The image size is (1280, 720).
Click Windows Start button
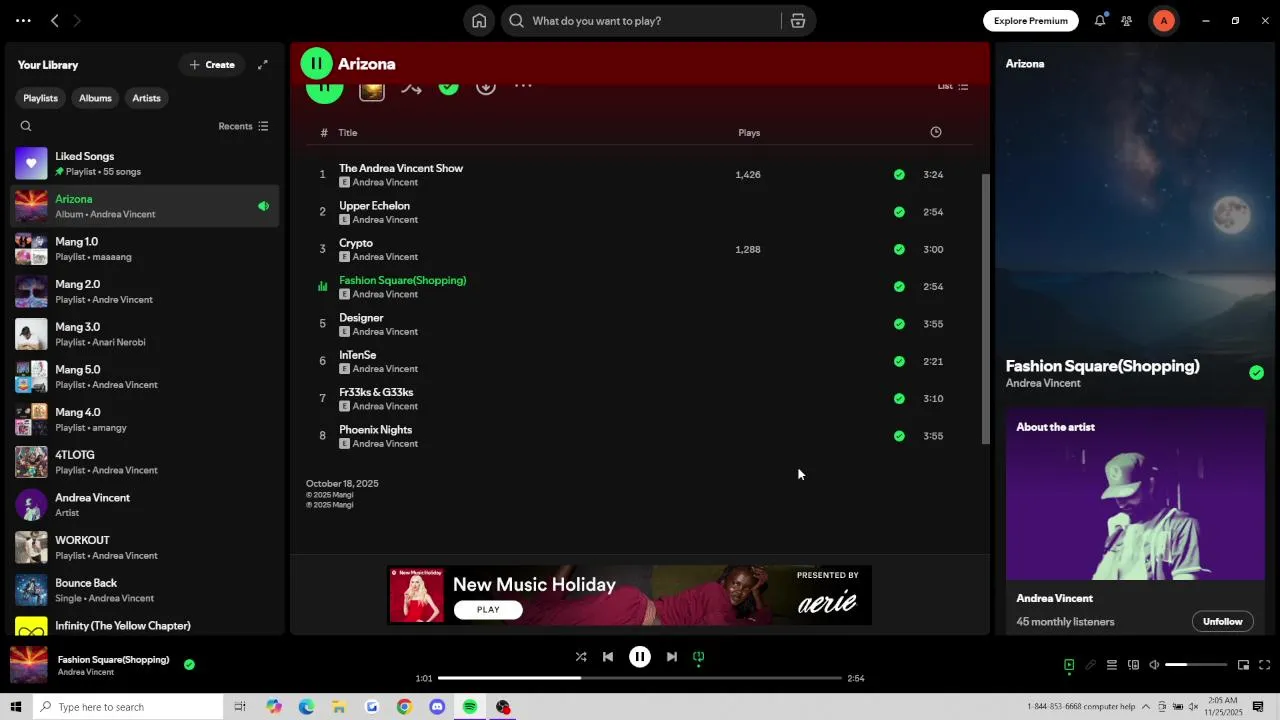tap(16, 707)
